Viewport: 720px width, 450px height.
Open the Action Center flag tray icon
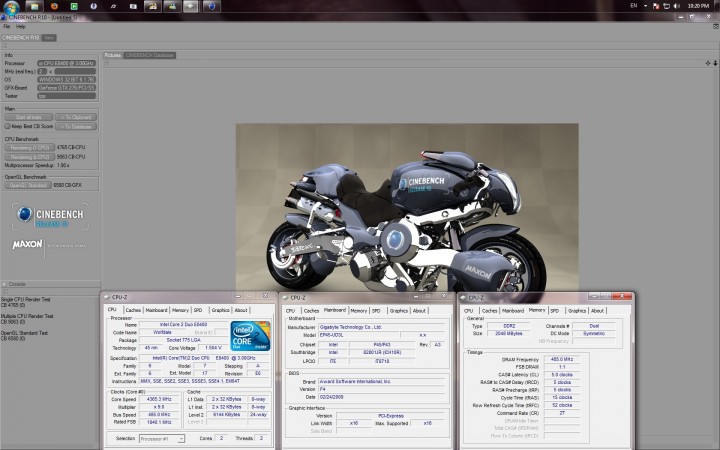click(x=656, y=6)
